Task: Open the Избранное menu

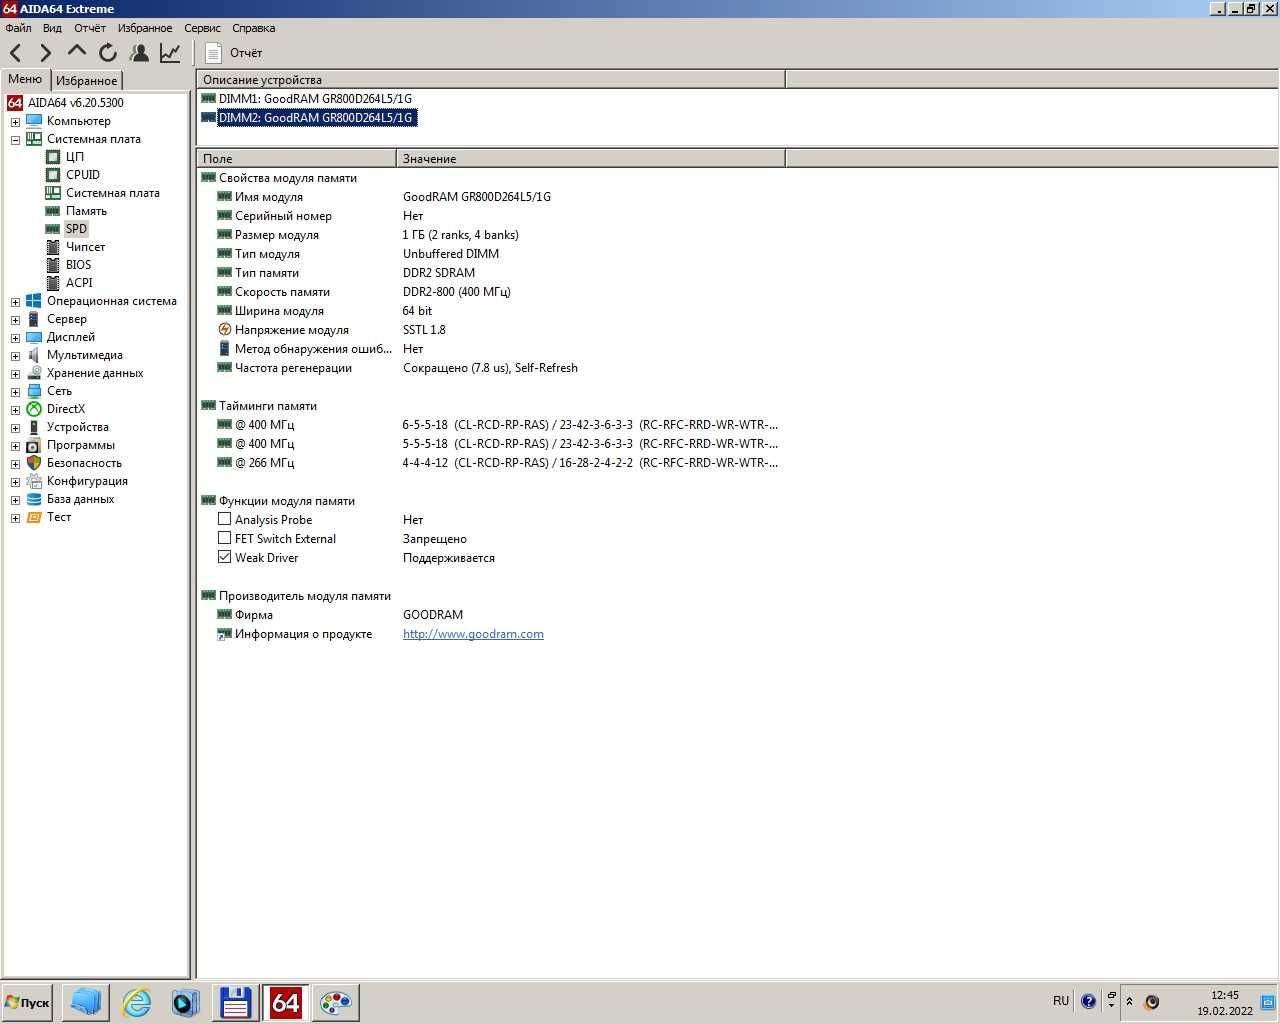Action: point(144,28)
